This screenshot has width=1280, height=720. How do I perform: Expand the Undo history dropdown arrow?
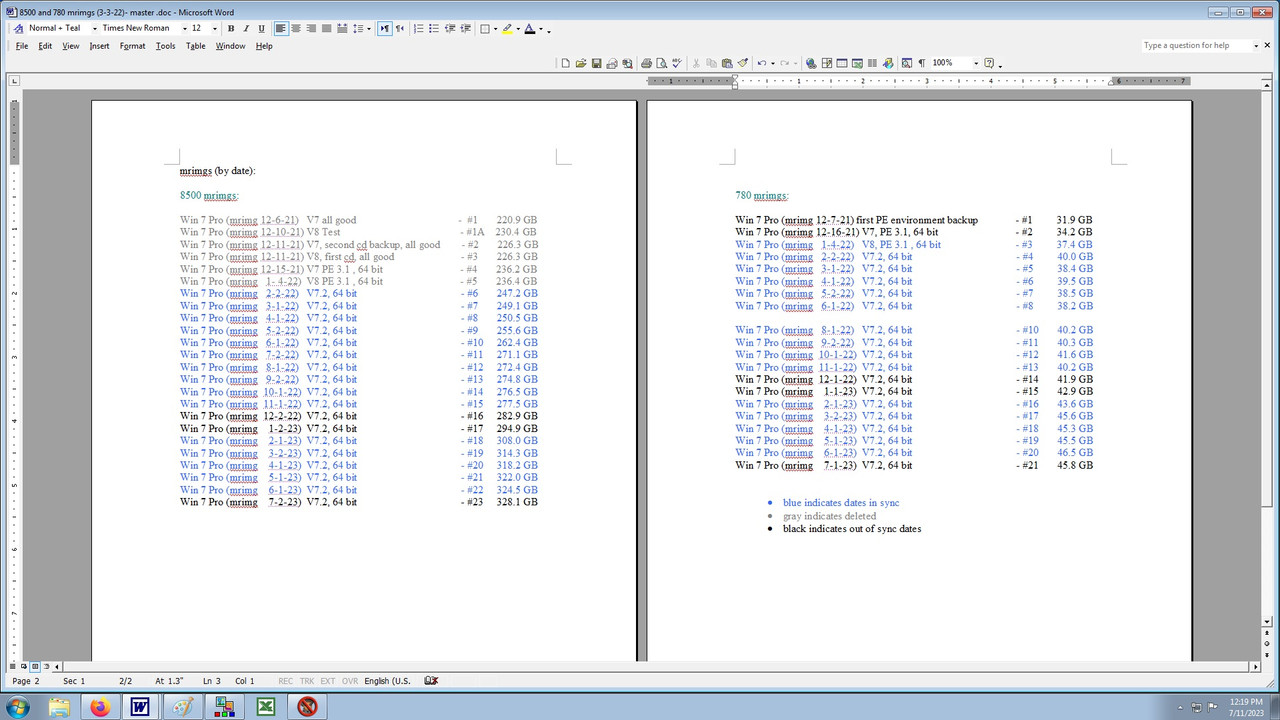(x=773, y=63)
